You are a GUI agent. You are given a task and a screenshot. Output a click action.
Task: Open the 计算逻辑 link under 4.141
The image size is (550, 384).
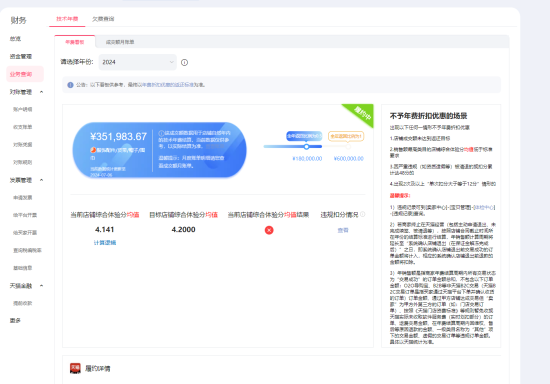click(x=105, y=243)
